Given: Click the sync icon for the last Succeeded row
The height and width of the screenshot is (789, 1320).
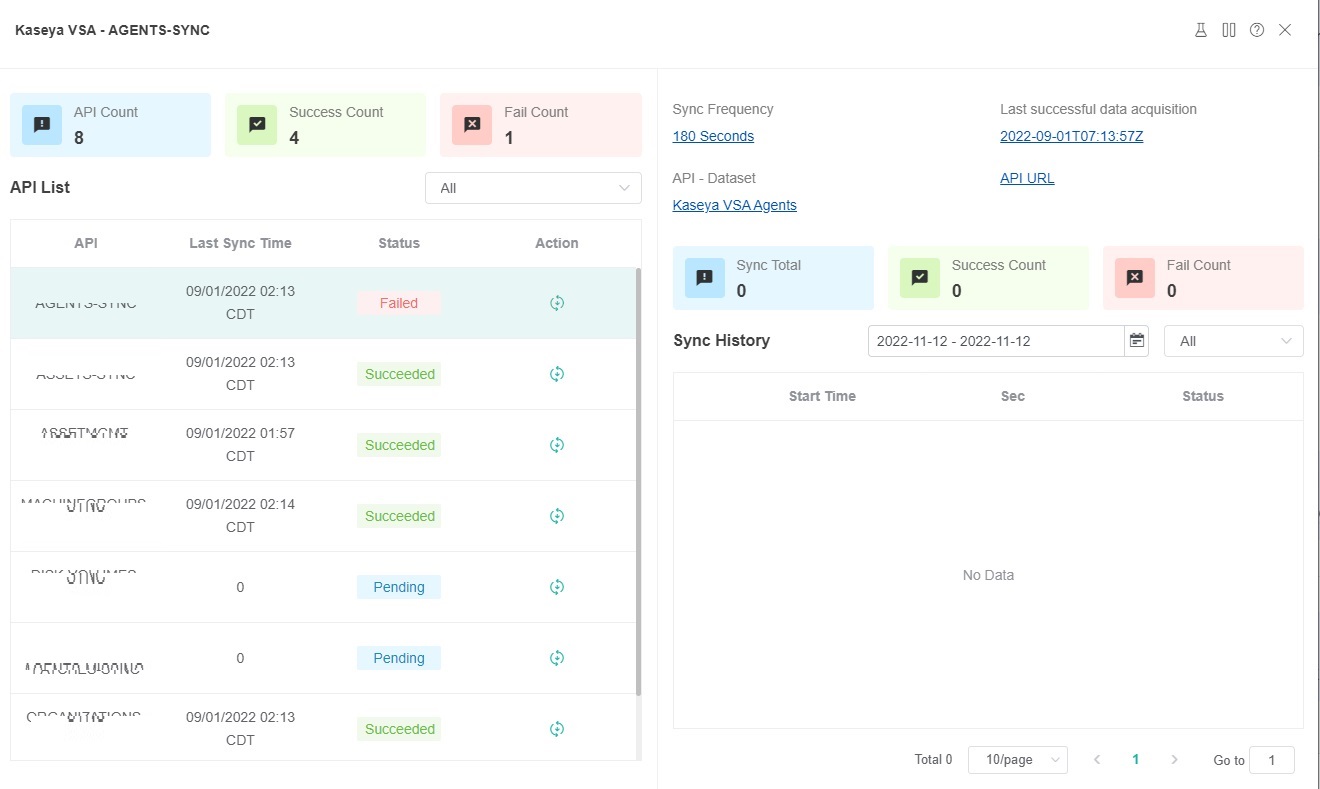Looking at the screenshot, I should pos(557,729).
